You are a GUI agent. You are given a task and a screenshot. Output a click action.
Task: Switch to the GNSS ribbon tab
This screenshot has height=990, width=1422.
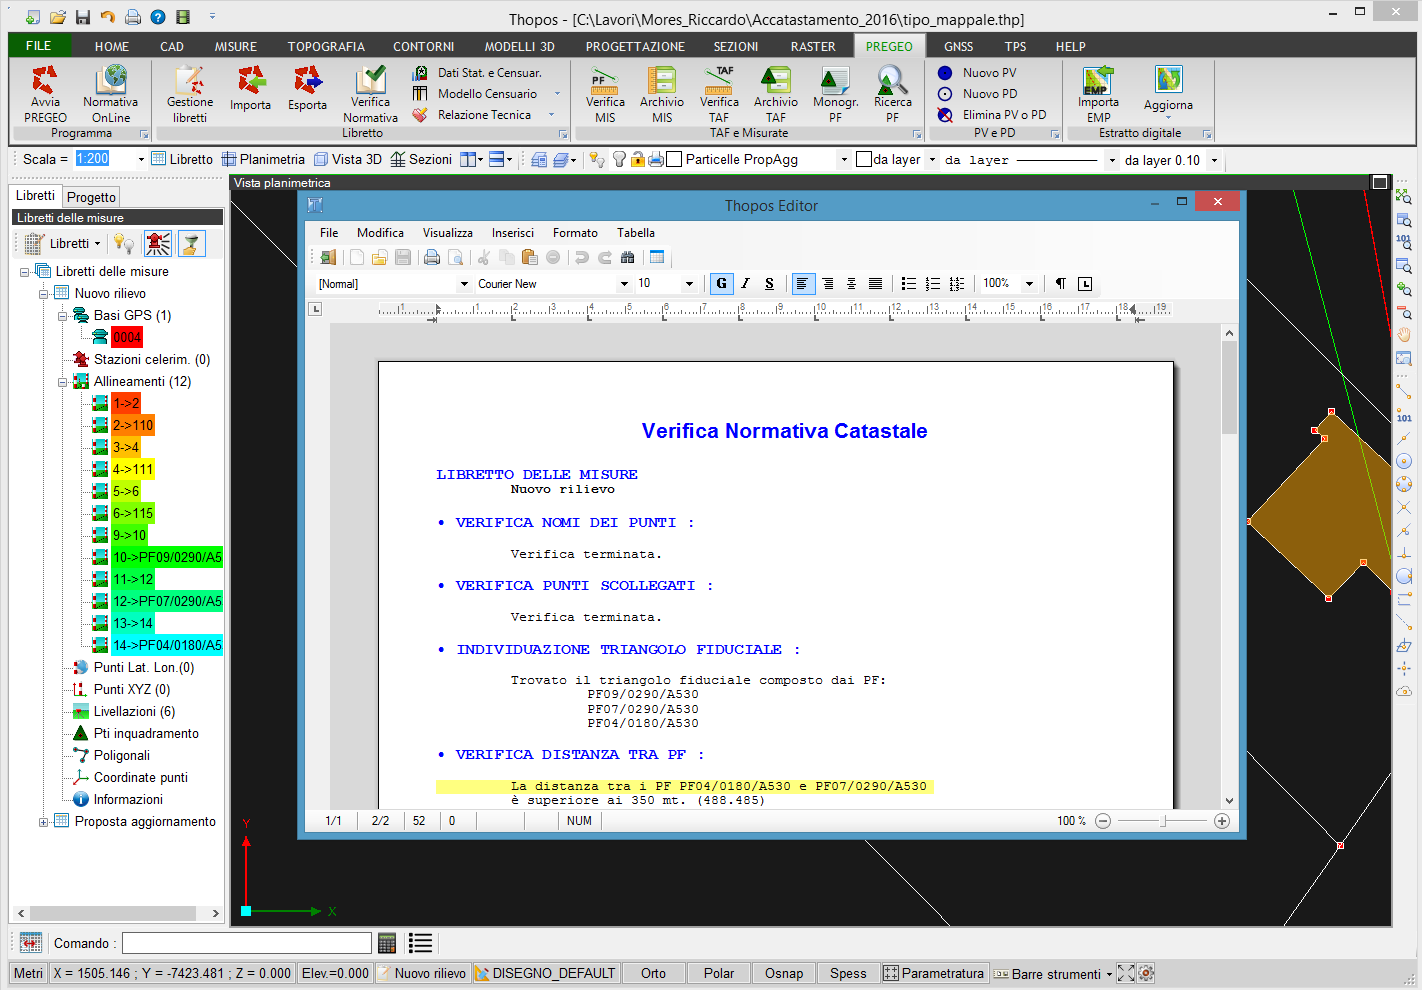pos(958,46)
